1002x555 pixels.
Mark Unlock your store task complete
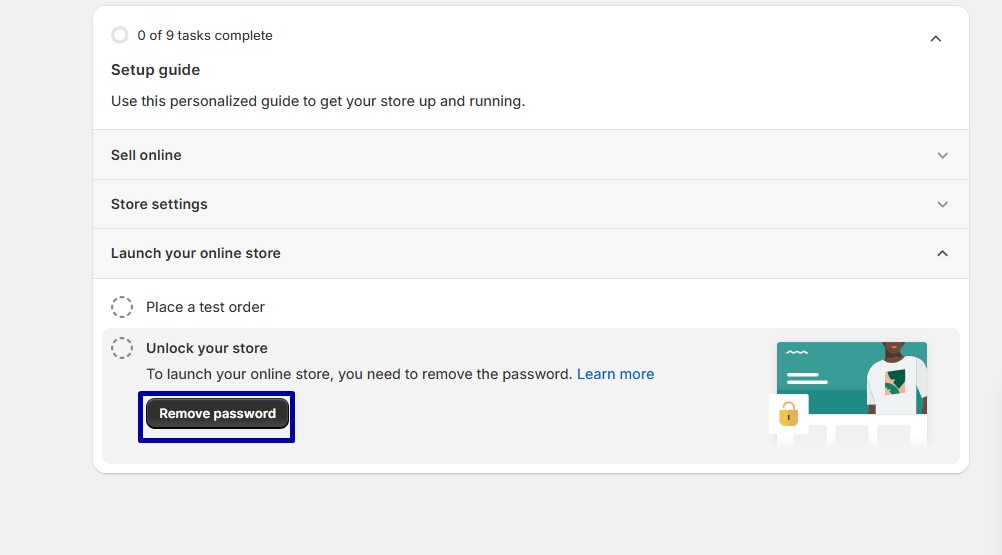(x=121, y=348)
